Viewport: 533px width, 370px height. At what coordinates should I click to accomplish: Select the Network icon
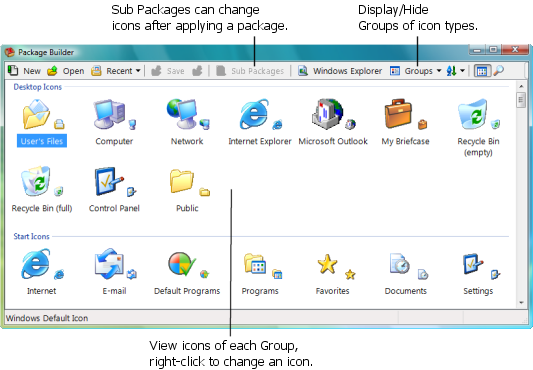187,123
